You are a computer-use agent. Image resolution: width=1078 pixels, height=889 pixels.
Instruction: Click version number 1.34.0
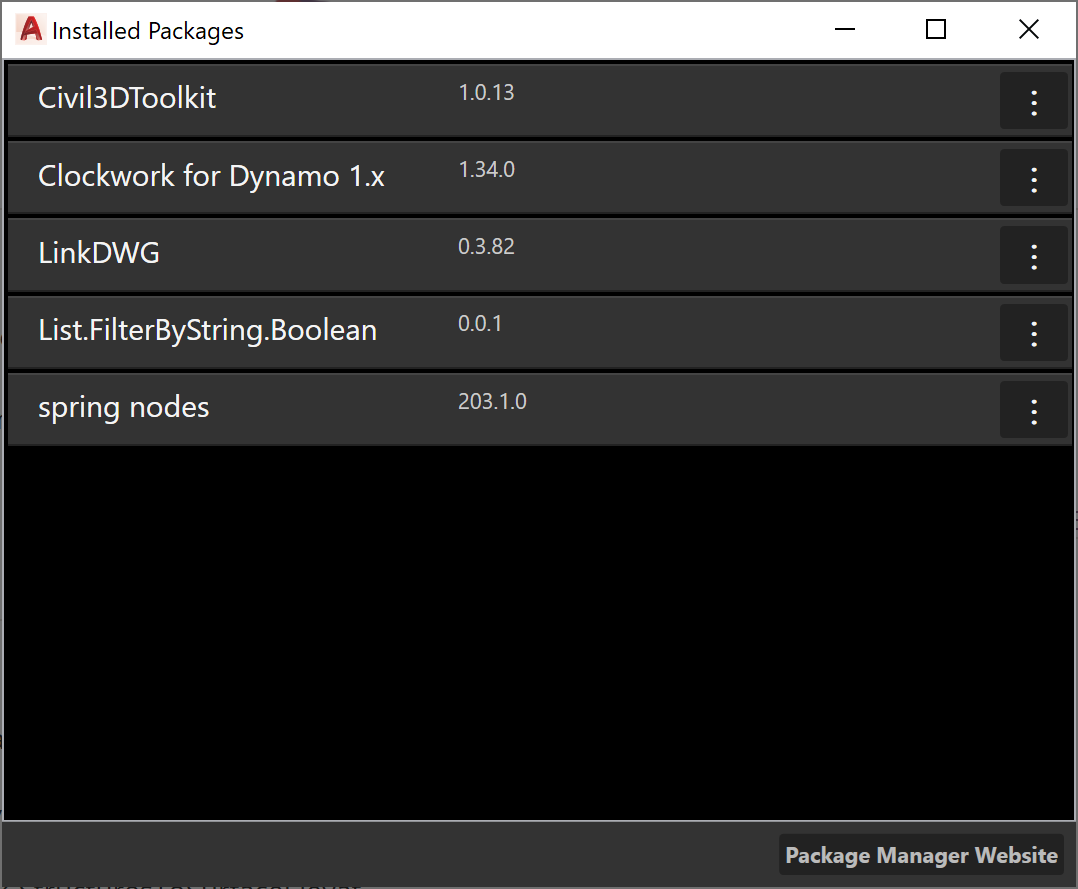point(487,170)
